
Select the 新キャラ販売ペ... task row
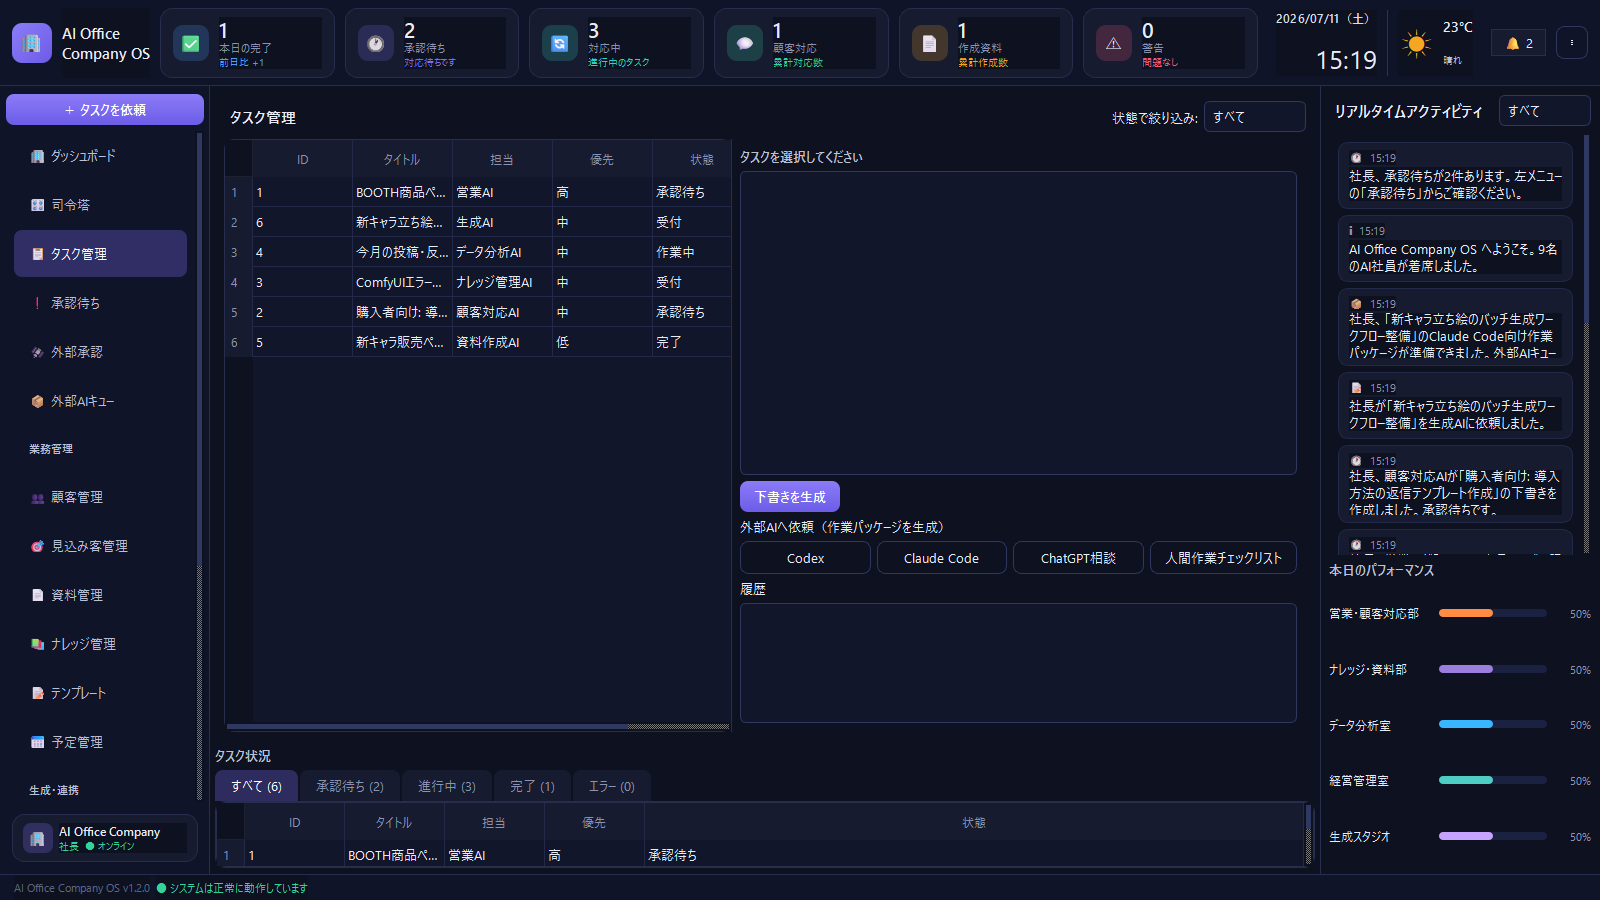click(478, 342)
